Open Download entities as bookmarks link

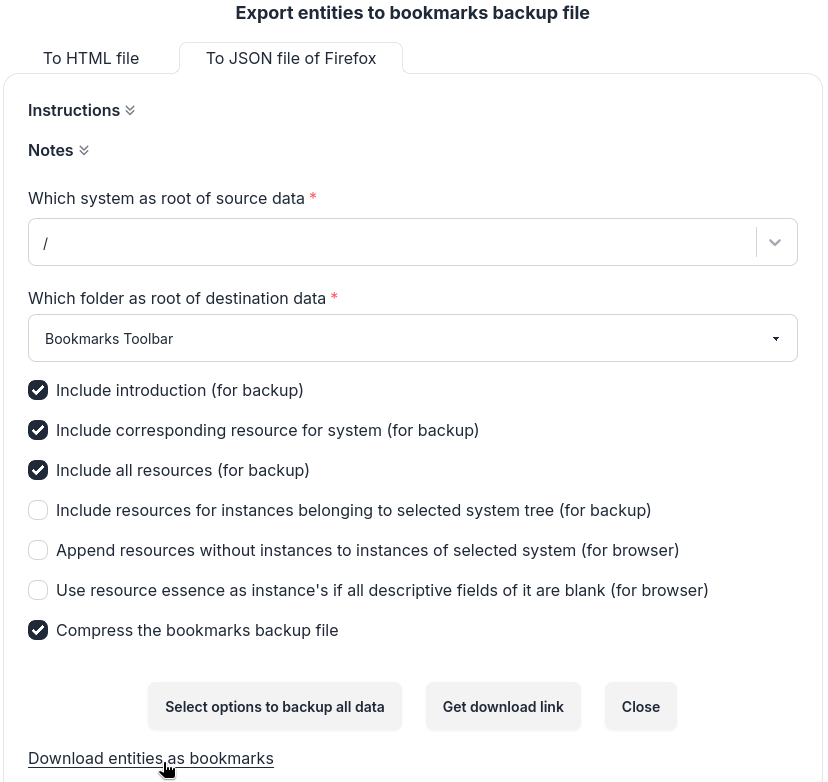tap(150, 758)
